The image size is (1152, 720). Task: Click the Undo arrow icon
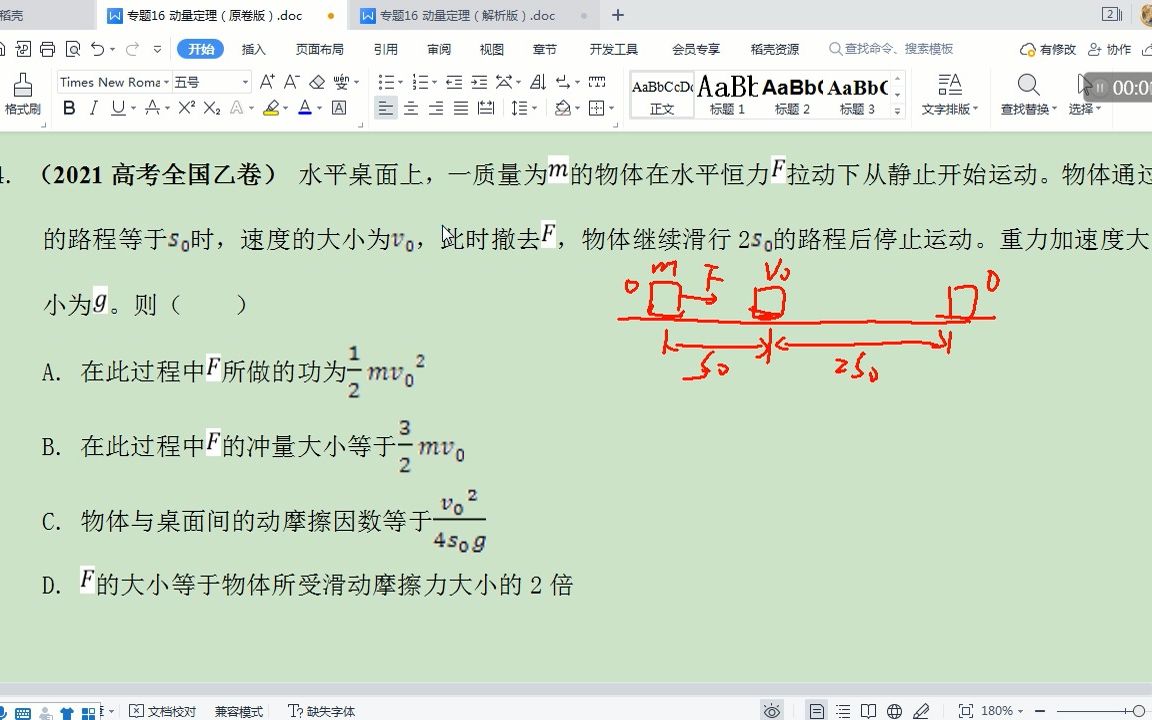coord(98,48)
